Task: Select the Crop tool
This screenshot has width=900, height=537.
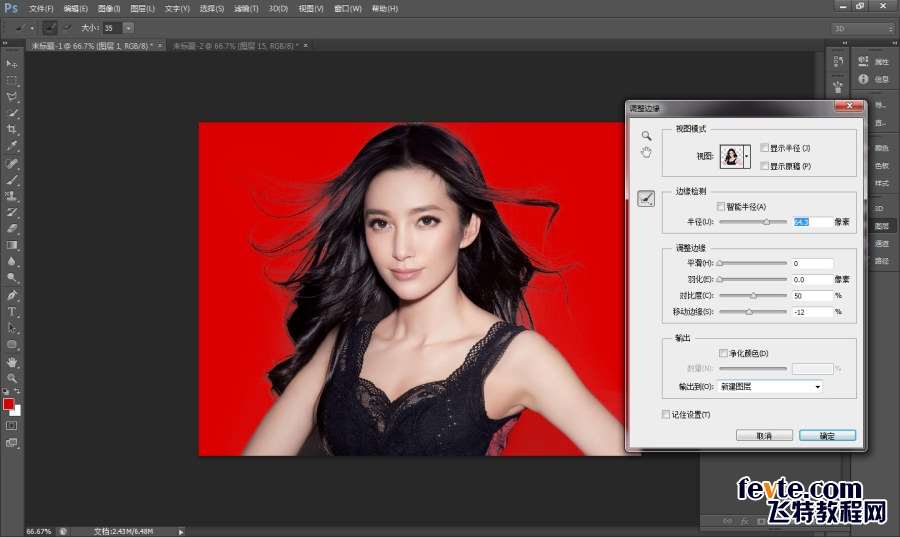Action: 11,130
